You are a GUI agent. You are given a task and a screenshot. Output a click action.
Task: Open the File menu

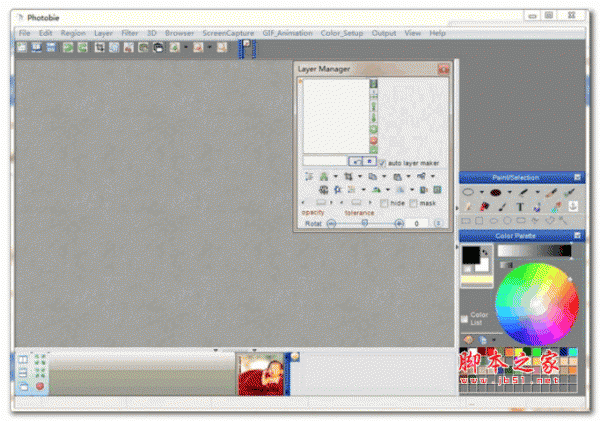pos(24,33)
